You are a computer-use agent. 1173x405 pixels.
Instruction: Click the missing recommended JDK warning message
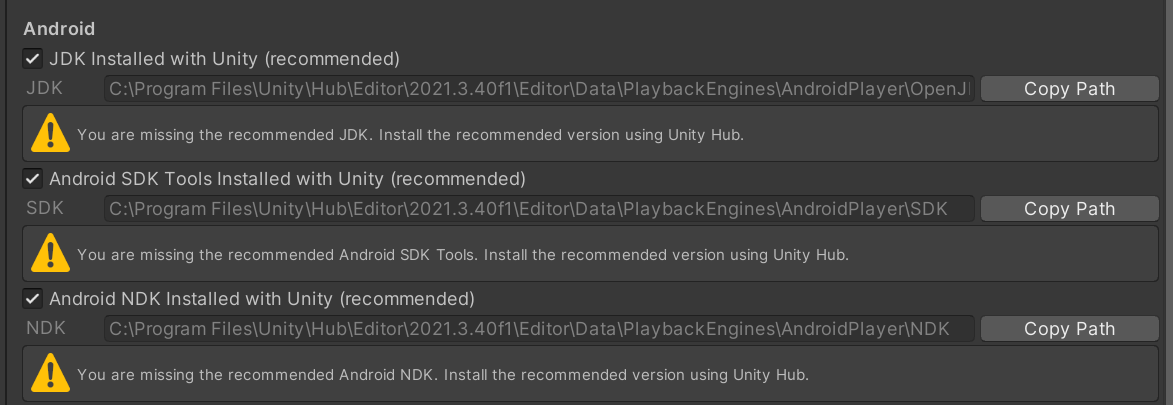[410, 134]
